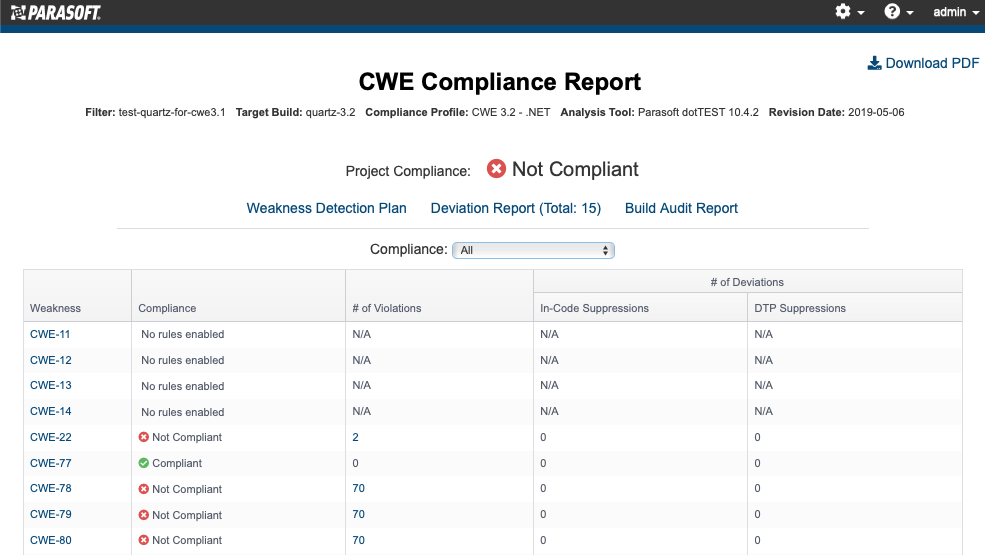Image resolution: width=985 pixels, height=555 pixels.
Task: Open the Build Audit Report link
Action: click(681, 208)
